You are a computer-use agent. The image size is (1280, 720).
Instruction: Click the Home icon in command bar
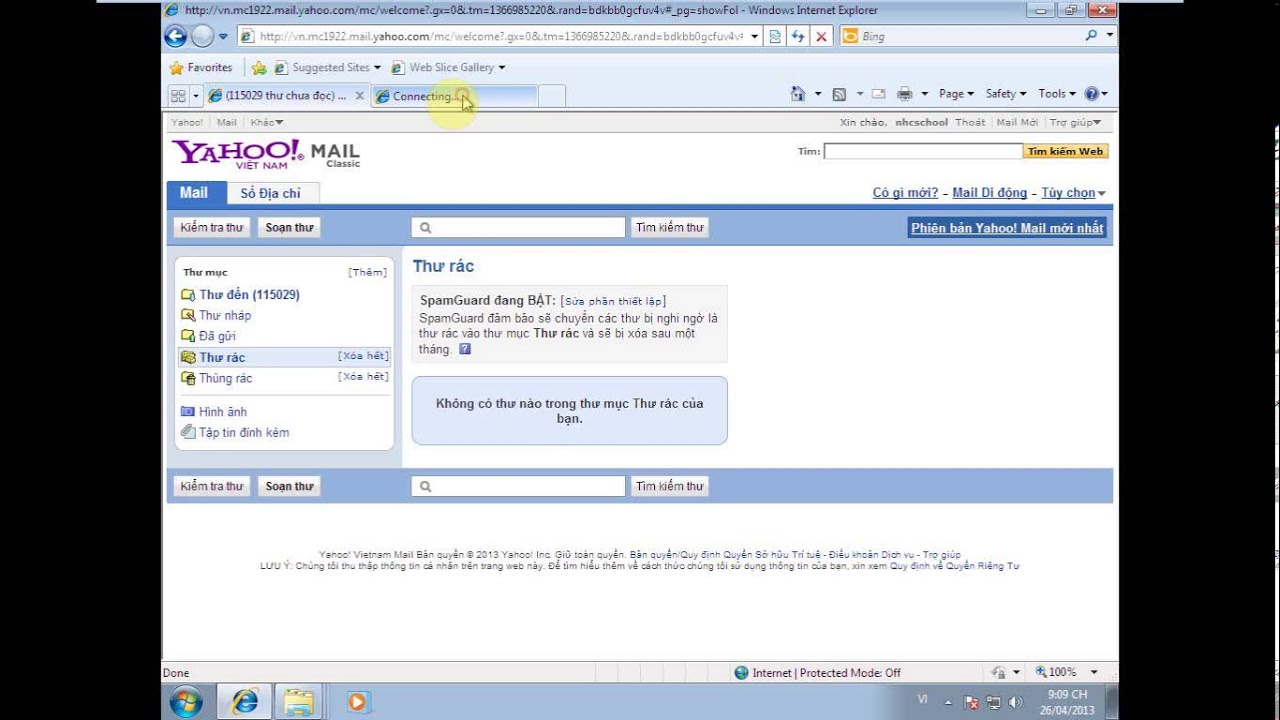pyautogui.click(x=798, y=94)
